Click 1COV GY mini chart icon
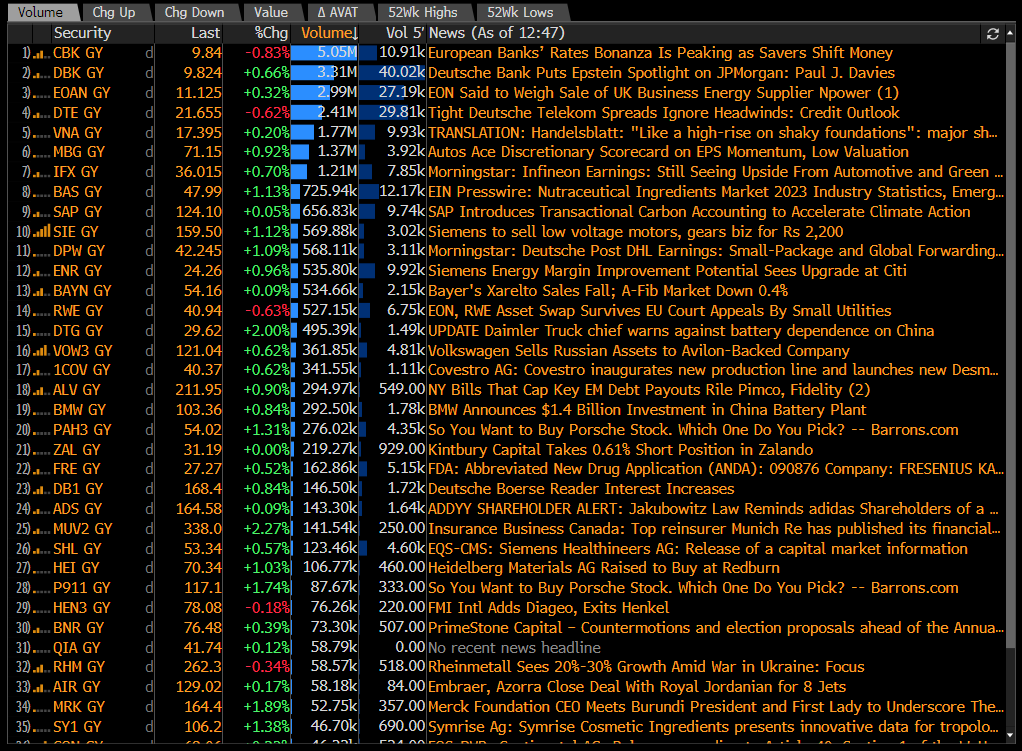The height and width of the screenshot is (751, 1022). (42, 370)
